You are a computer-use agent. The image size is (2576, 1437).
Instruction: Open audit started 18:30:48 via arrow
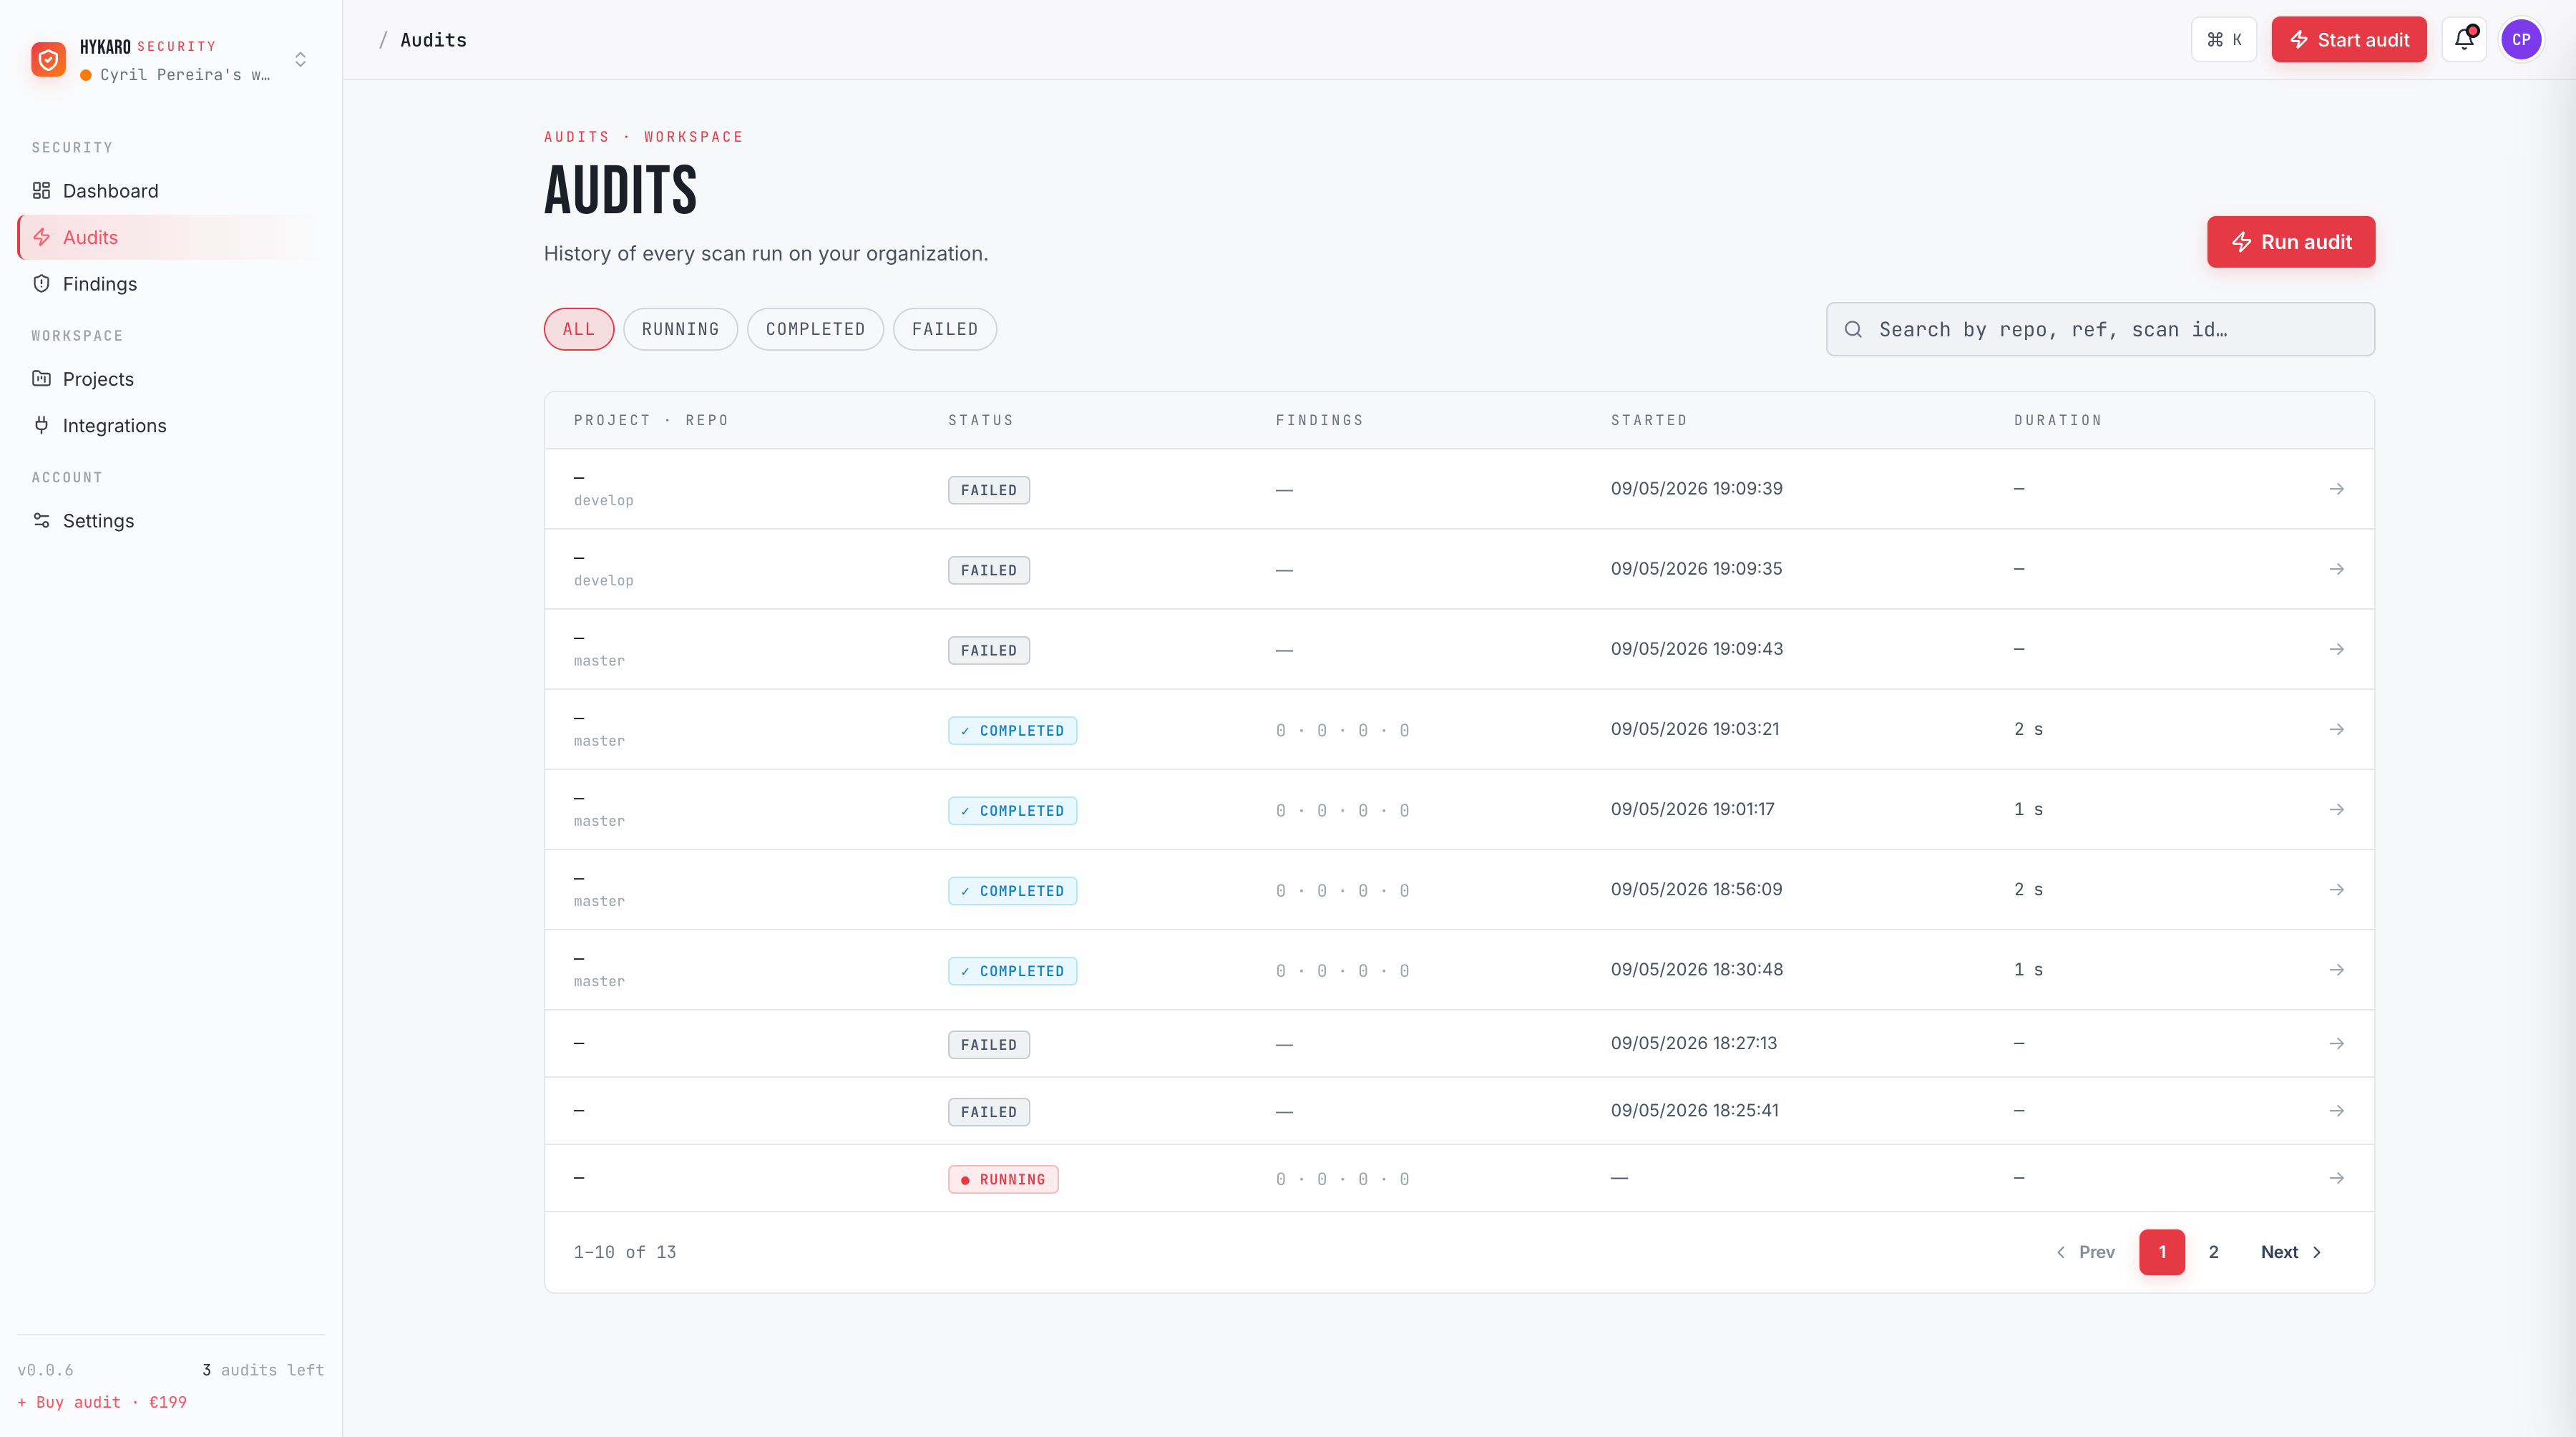pos(2336,970)
